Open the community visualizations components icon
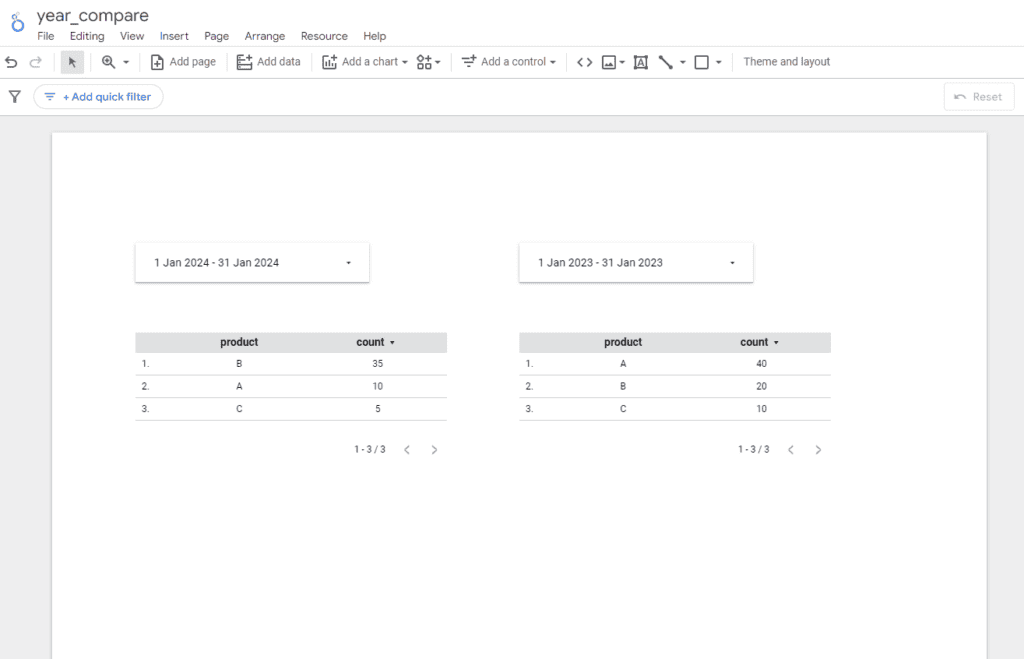The width and height of the screenshot is (1024, 659). (425, 62)
